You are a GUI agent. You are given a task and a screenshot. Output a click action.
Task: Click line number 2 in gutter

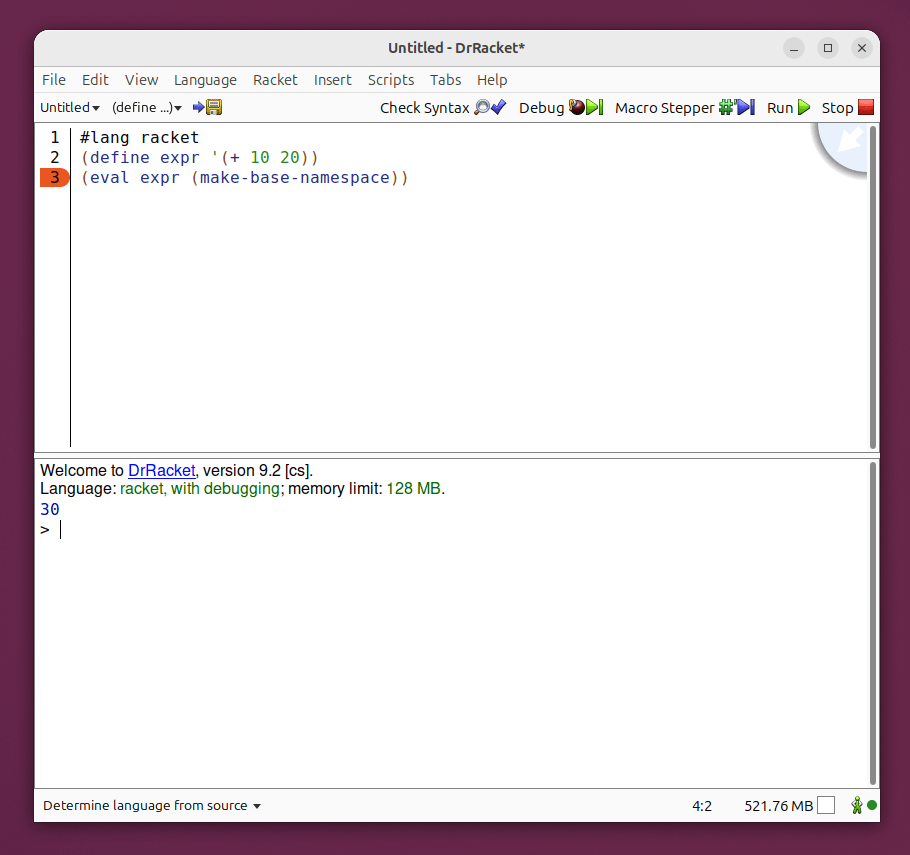point(55,157)
